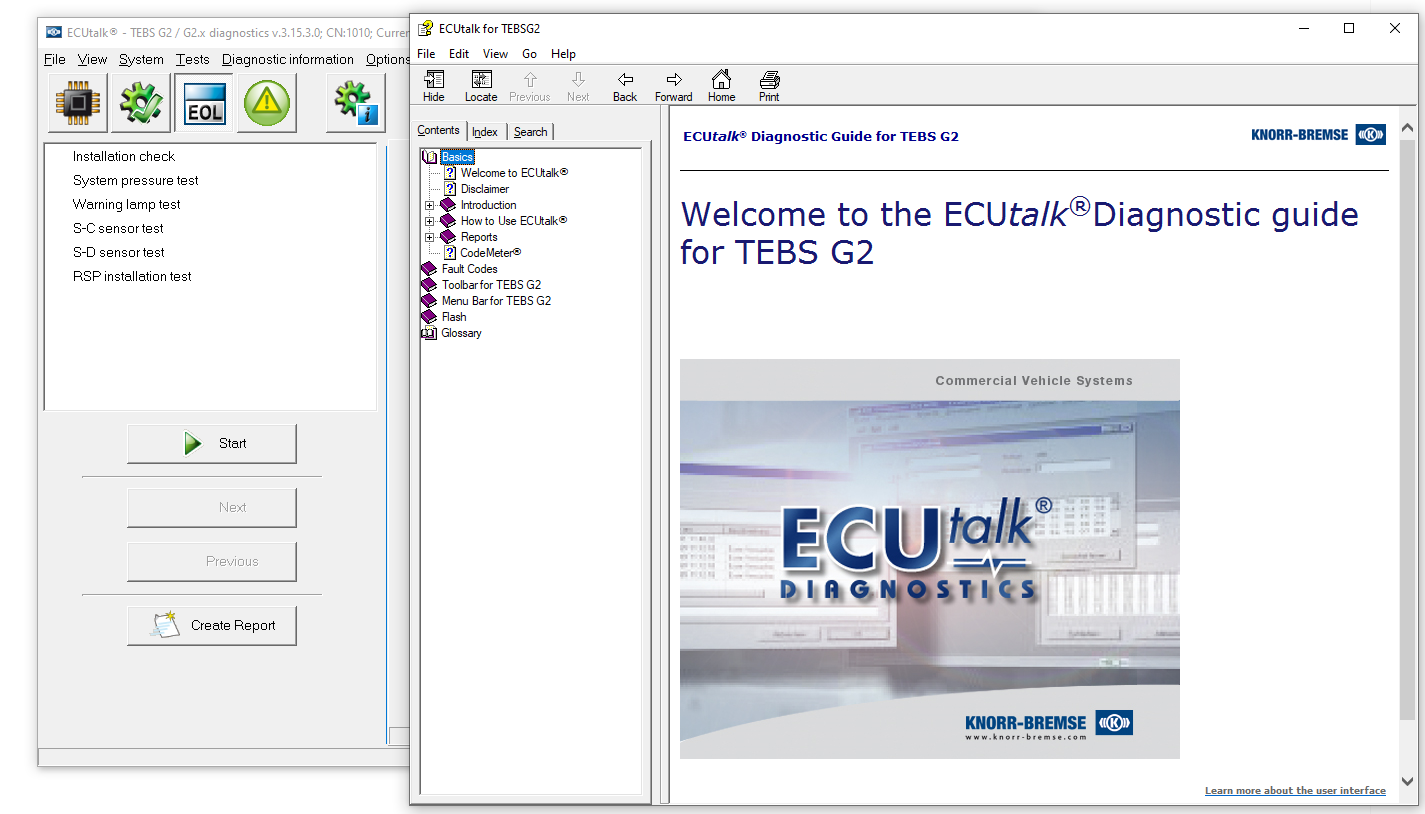Click the gear with green checkmark toolbar icon
Screen dimensions: 1425x814
coord(140,103)
